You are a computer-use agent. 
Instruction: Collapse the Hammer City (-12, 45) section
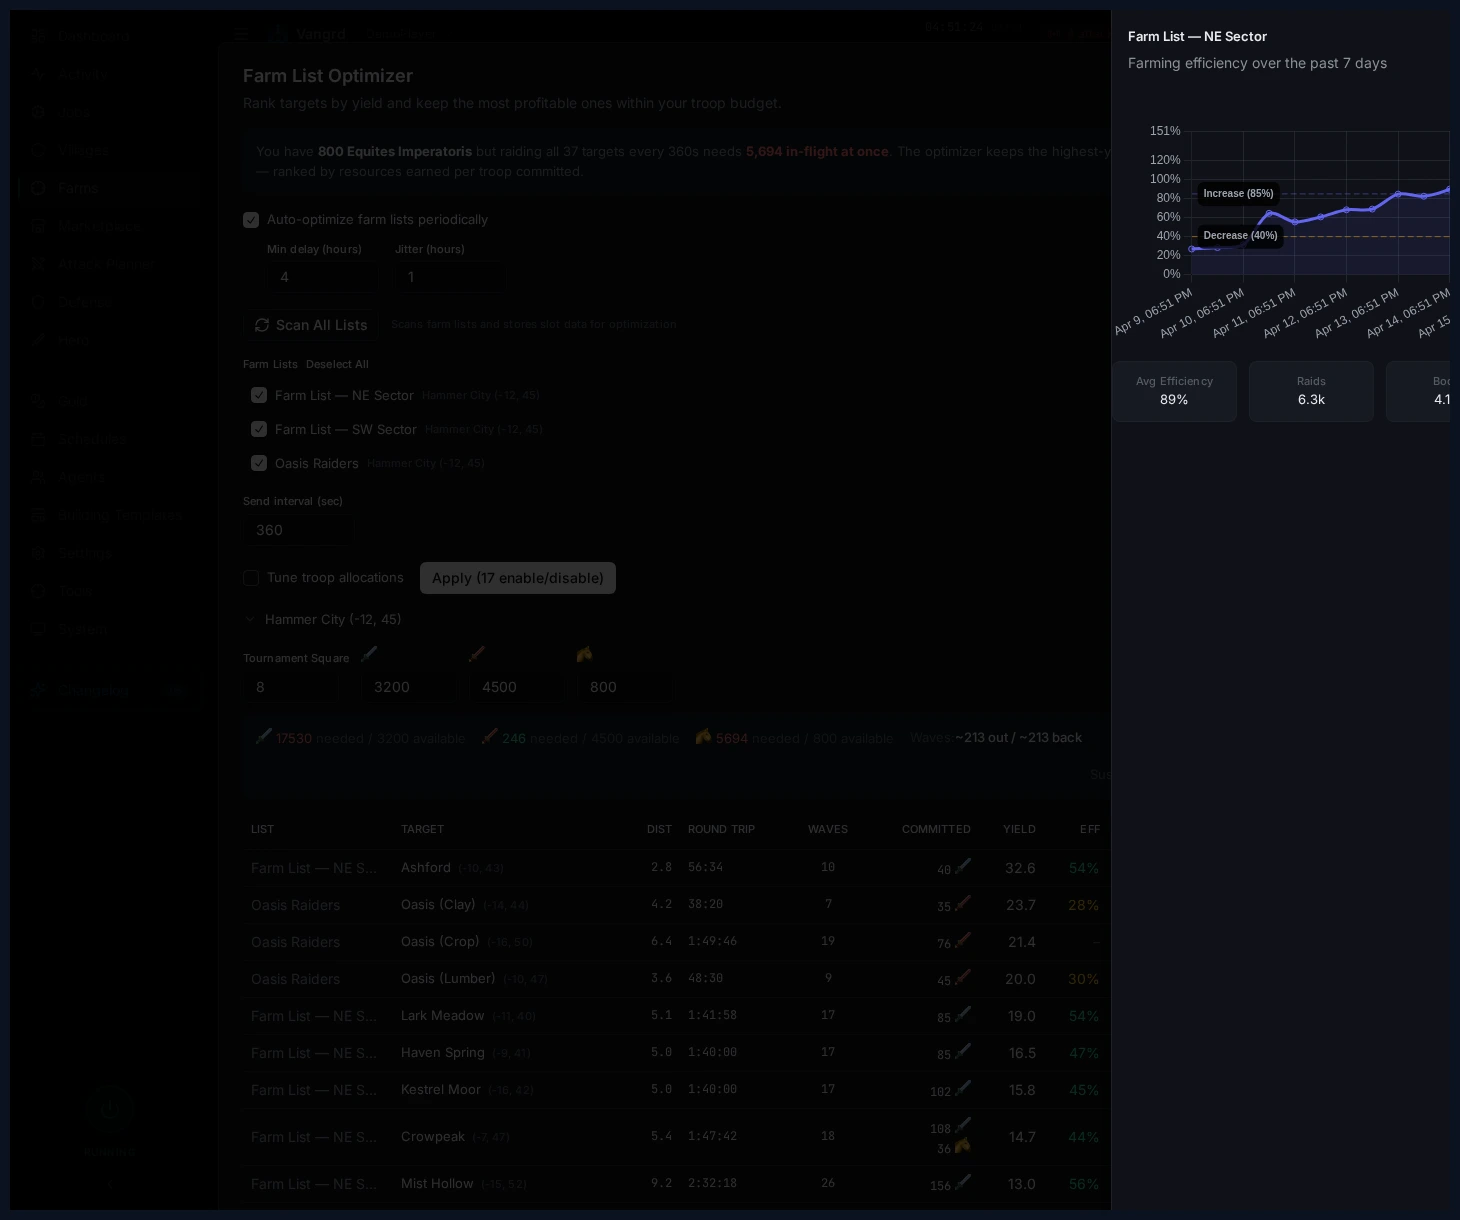click(251, 619)
